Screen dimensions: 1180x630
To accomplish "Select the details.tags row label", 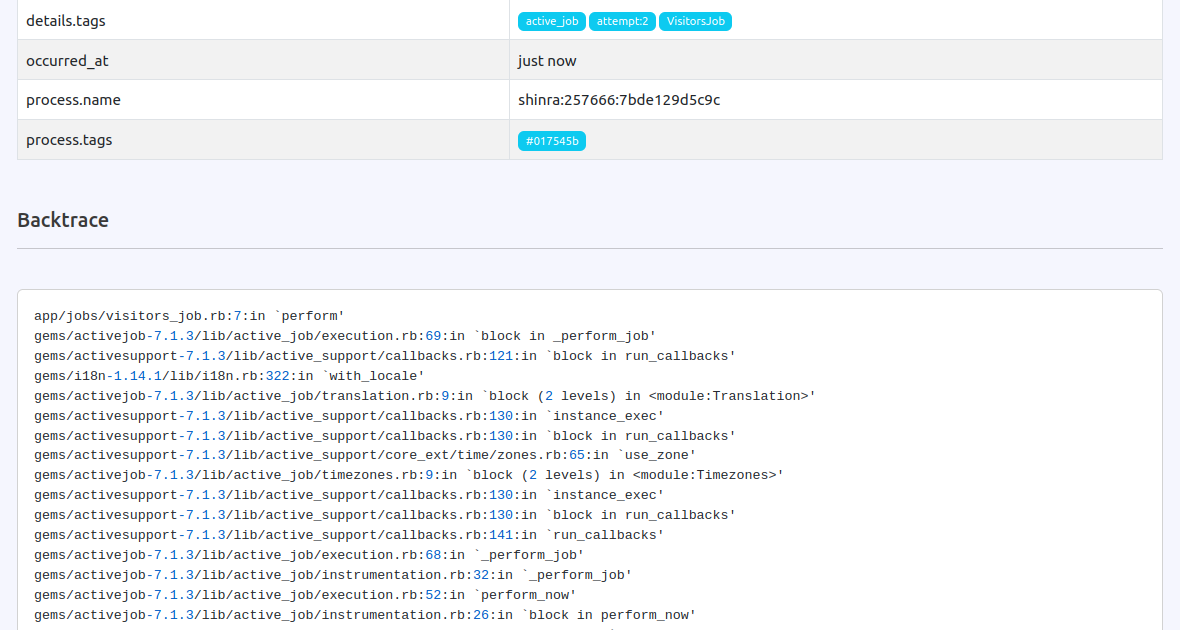I will (x=65, y=21).
